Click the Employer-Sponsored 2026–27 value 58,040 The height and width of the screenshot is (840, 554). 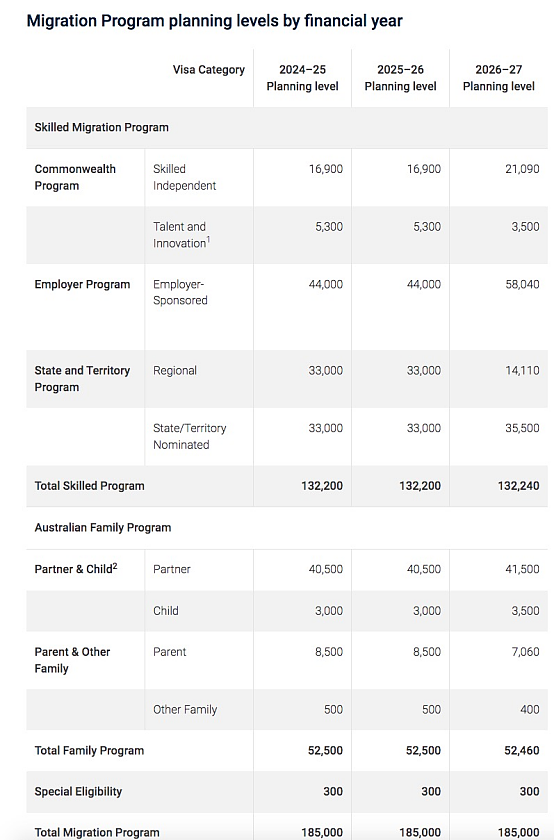point(522,284)
